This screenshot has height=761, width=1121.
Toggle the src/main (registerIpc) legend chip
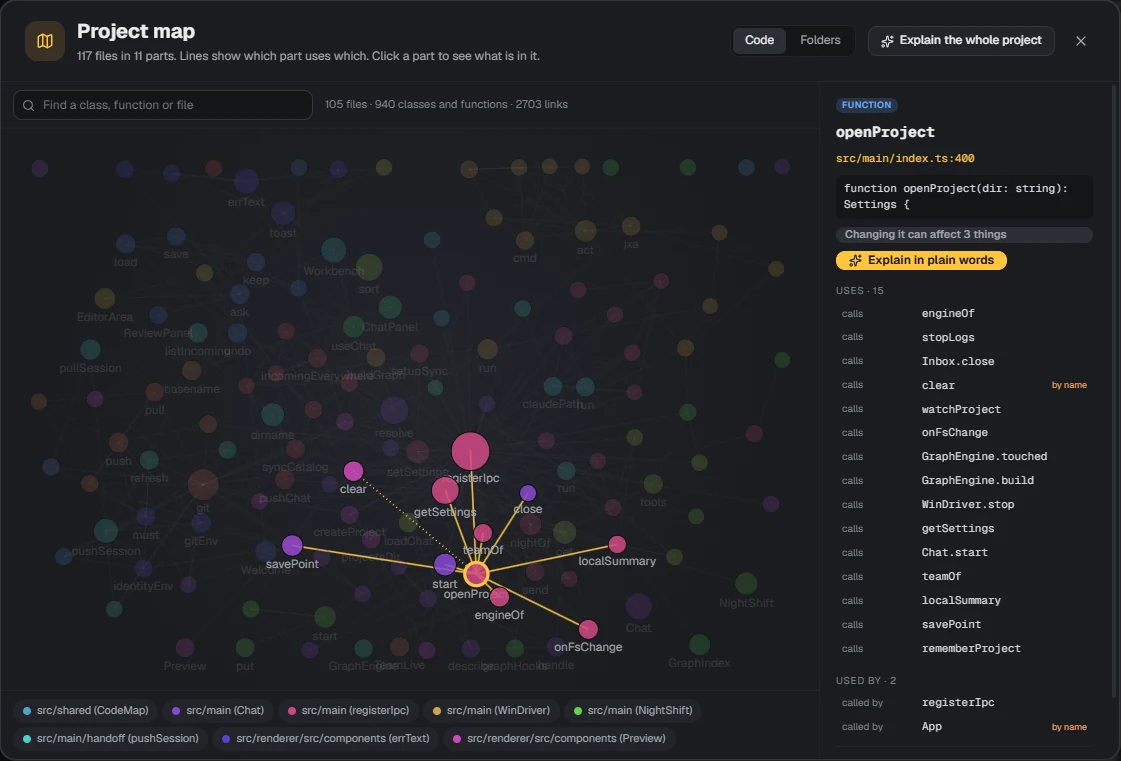[348, 710]
